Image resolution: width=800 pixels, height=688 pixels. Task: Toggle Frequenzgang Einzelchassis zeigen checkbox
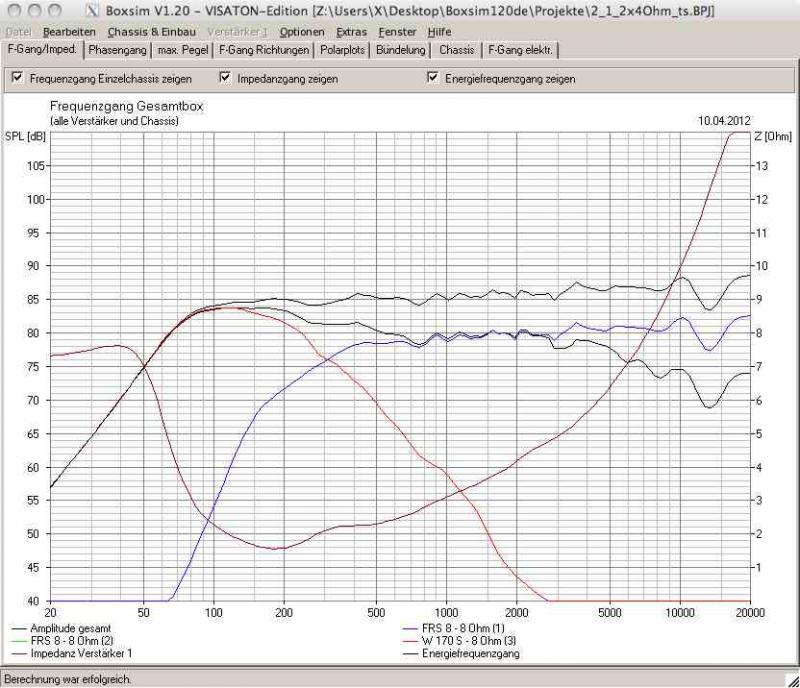17,78
